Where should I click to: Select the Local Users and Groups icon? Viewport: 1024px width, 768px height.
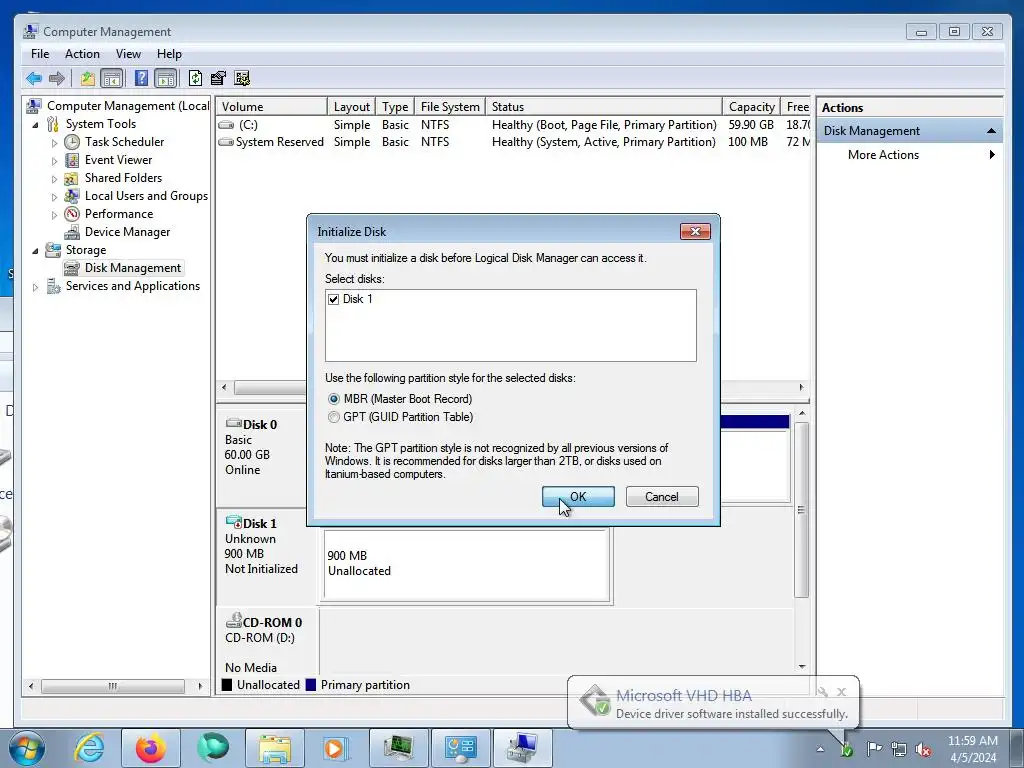[72, 196]
